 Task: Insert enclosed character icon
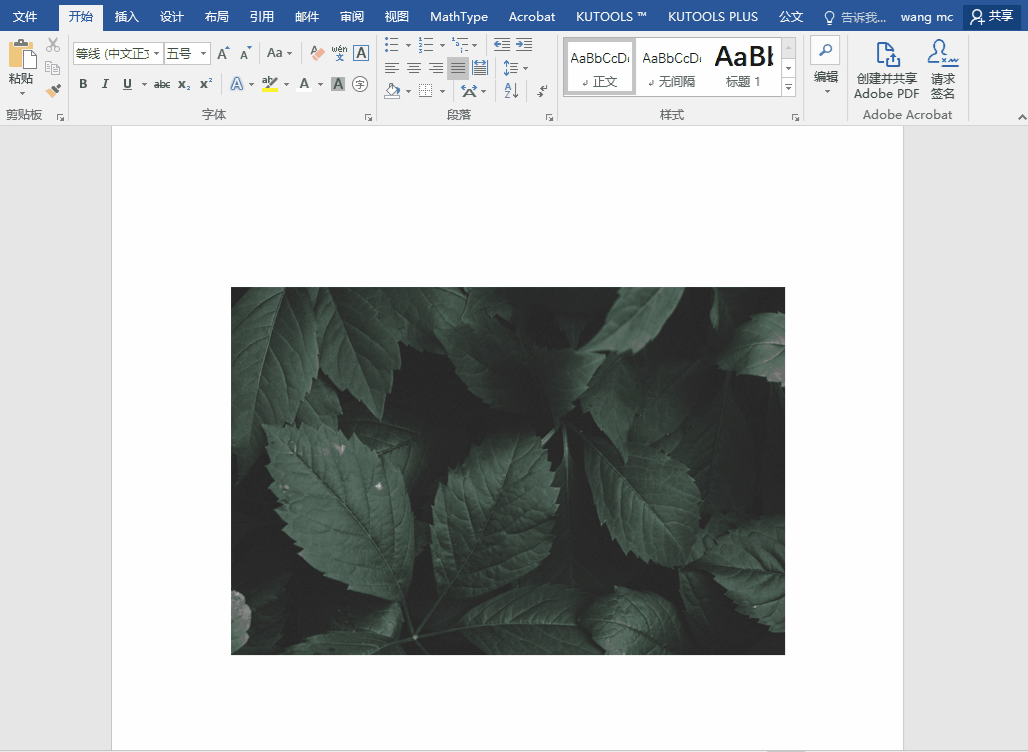[x=360, y=84]
